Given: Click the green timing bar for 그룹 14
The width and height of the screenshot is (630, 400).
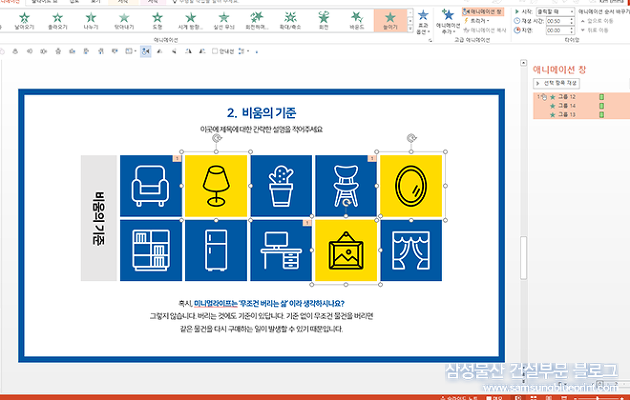Looking at the screenshot, I should (x=601, y=106).
